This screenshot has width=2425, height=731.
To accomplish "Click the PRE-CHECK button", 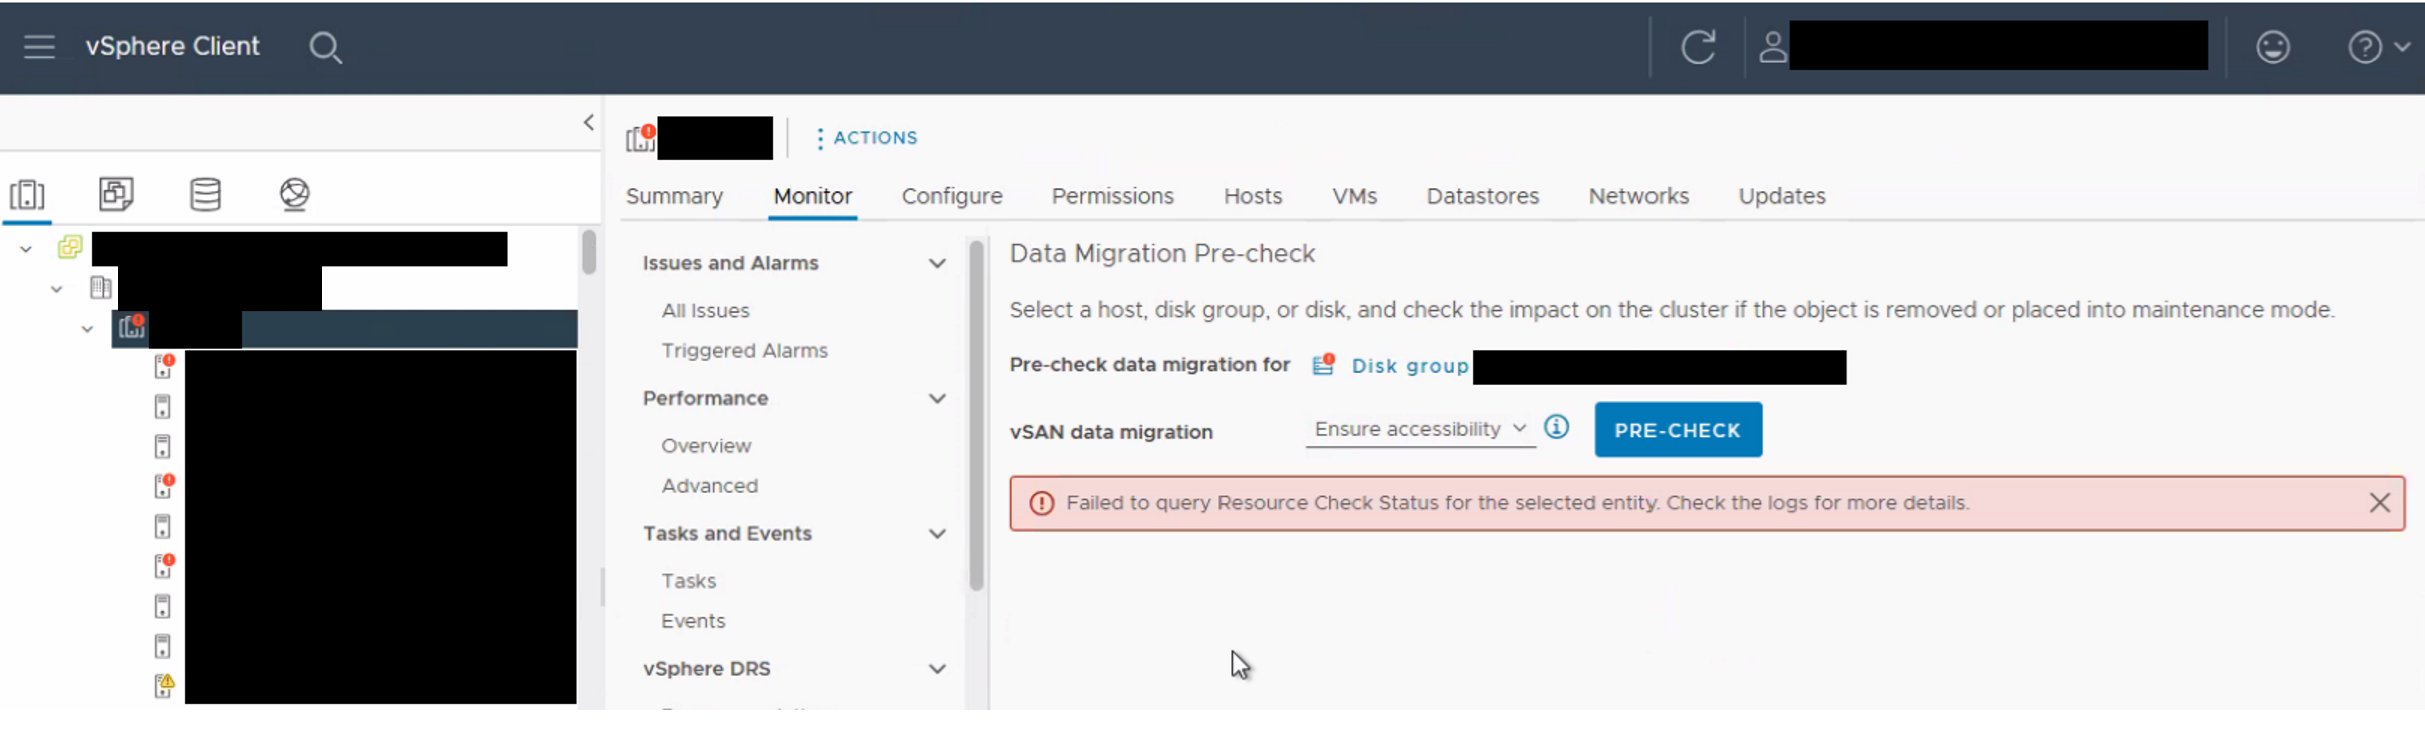I will [x=1677, y=430].
